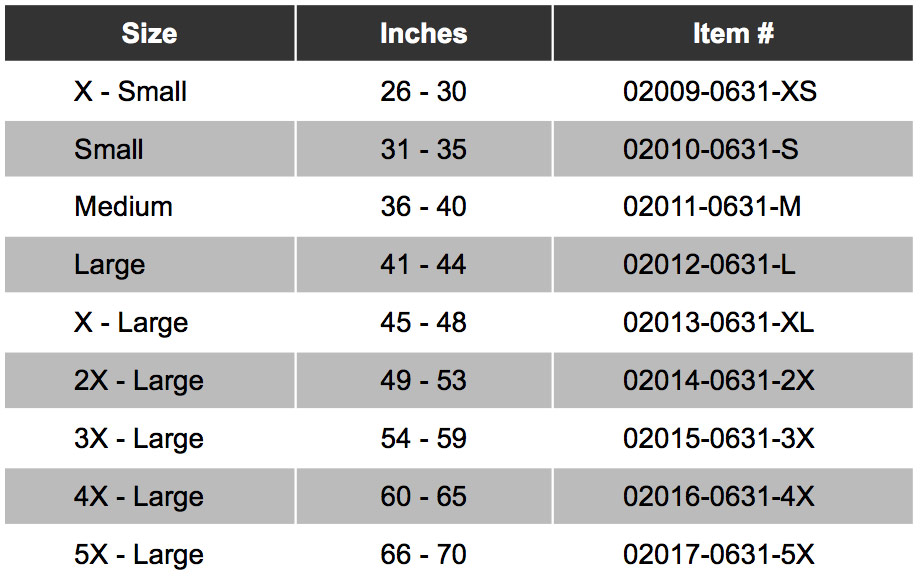Select the Small size cell
This screenshot has height=580, width=921.
[x=149, y=149]
